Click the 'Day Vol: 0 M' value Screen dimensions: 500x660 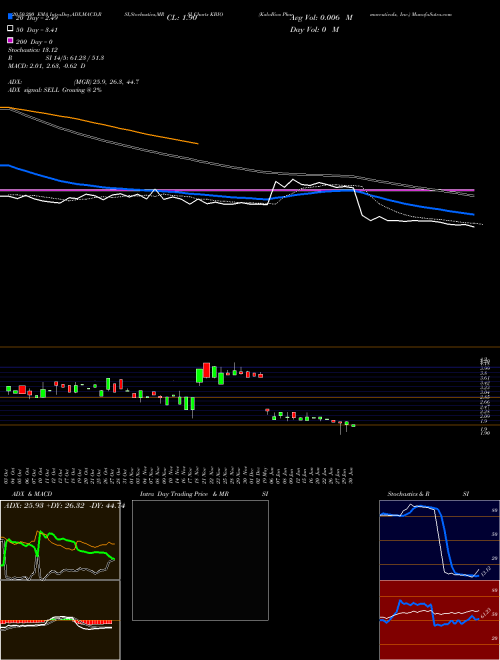[314, 30]
